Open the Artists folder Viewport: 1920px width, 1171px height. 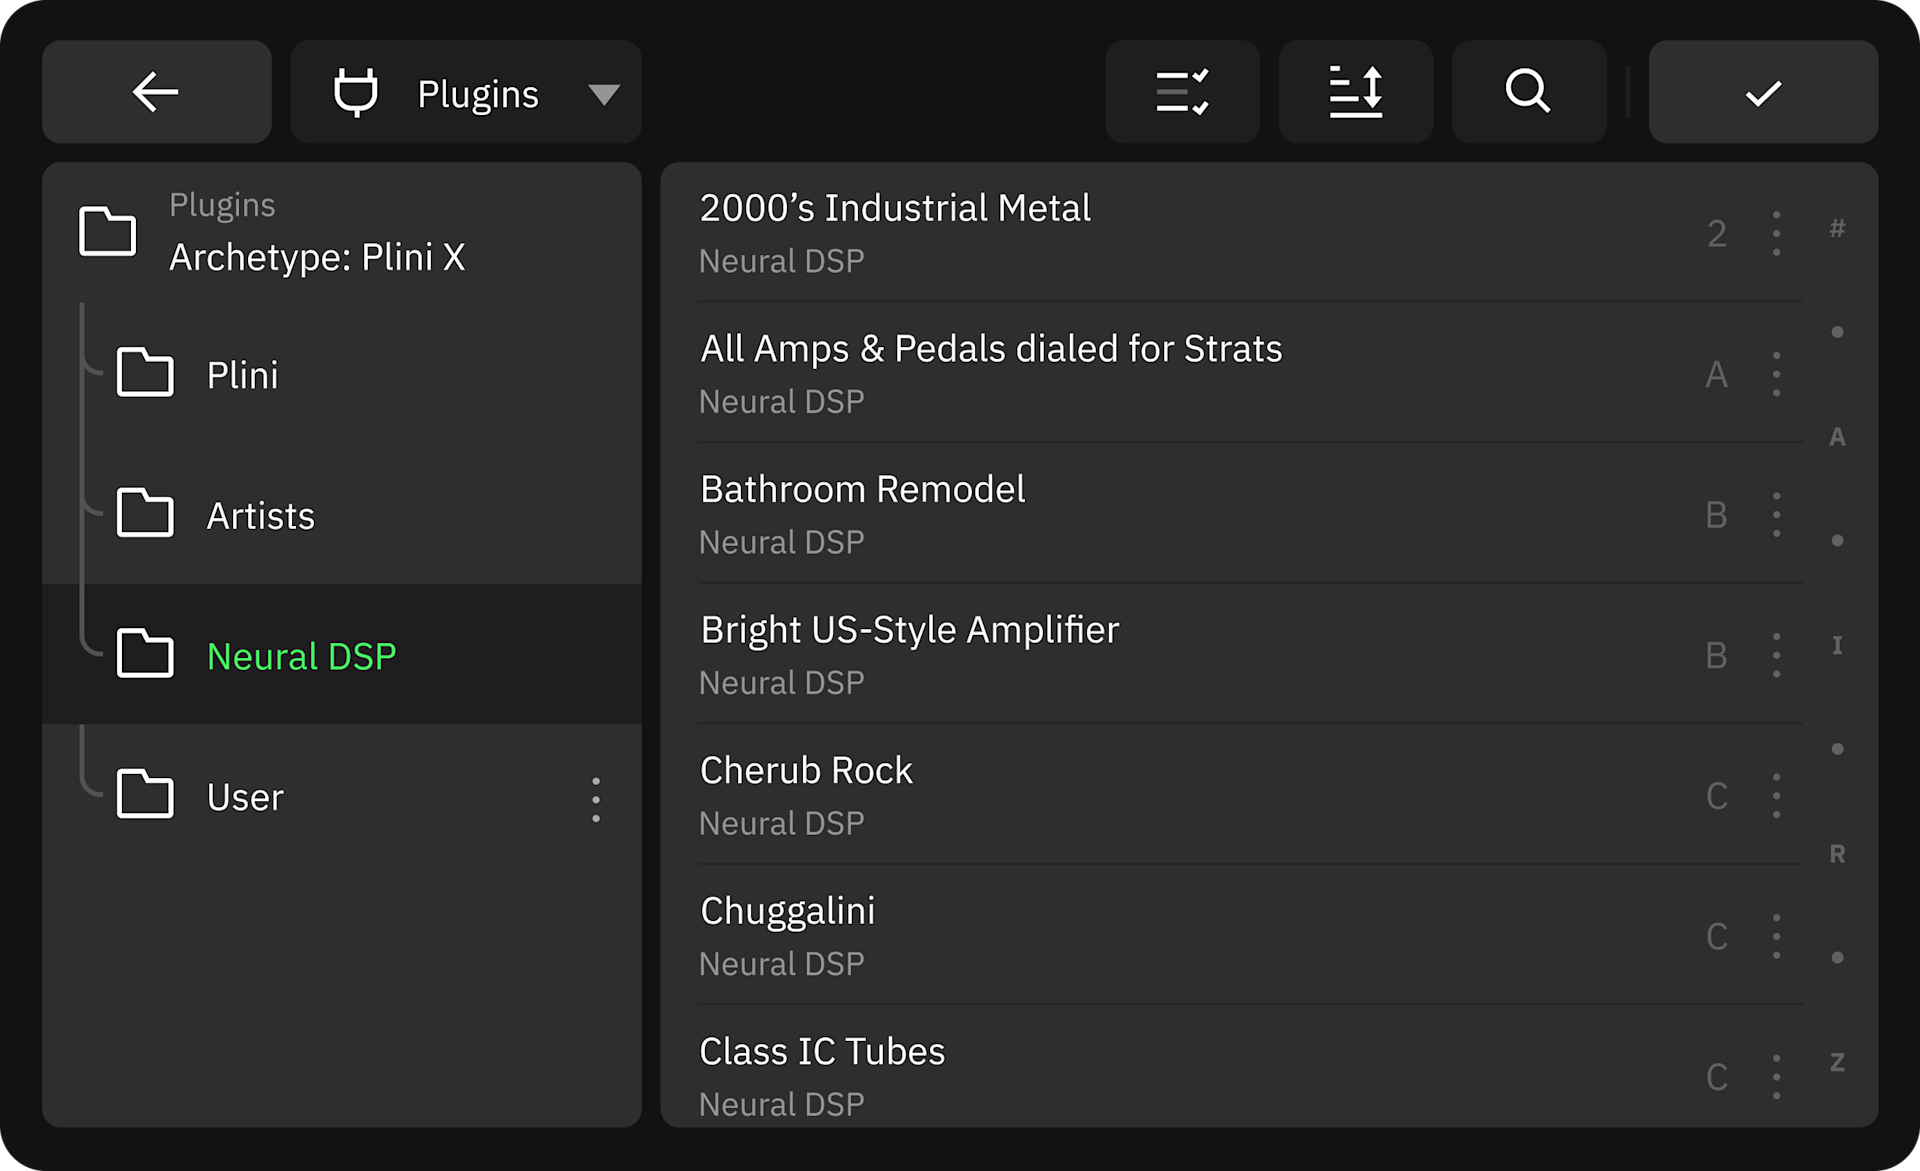(260, 516)
